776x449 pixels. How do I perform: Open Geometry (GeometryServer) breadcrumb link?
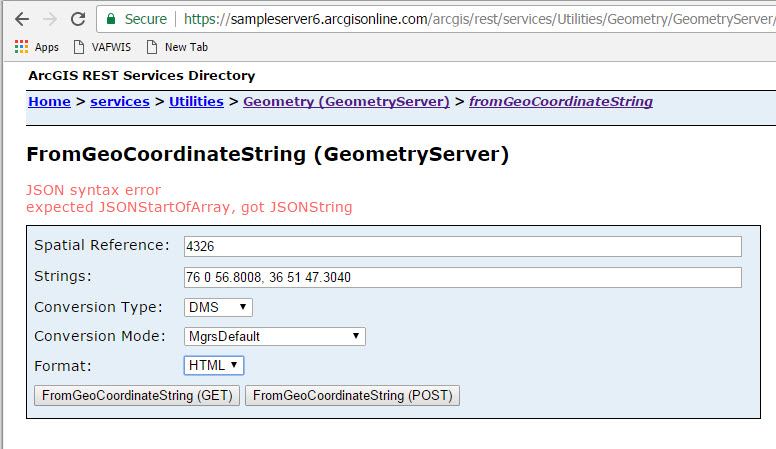click(346, 102)
